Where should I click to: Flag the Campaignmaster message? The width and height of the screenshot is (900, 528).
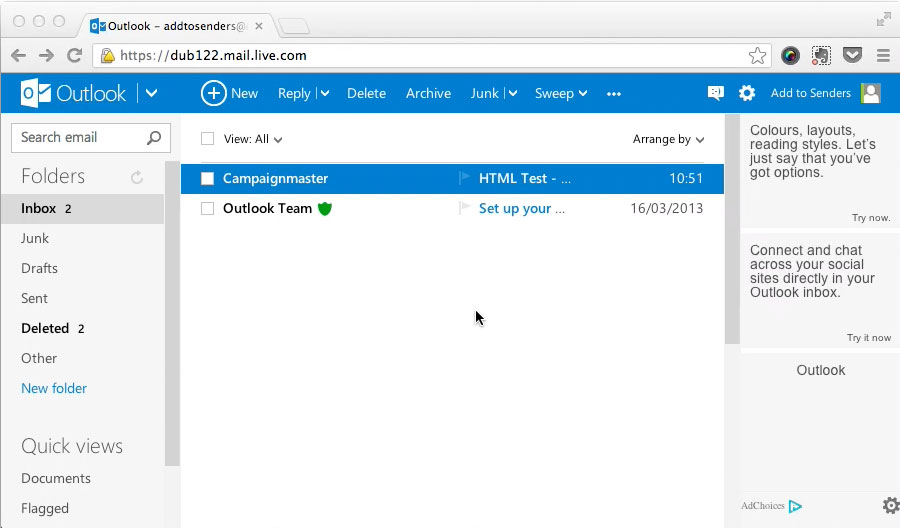[464, 178]
